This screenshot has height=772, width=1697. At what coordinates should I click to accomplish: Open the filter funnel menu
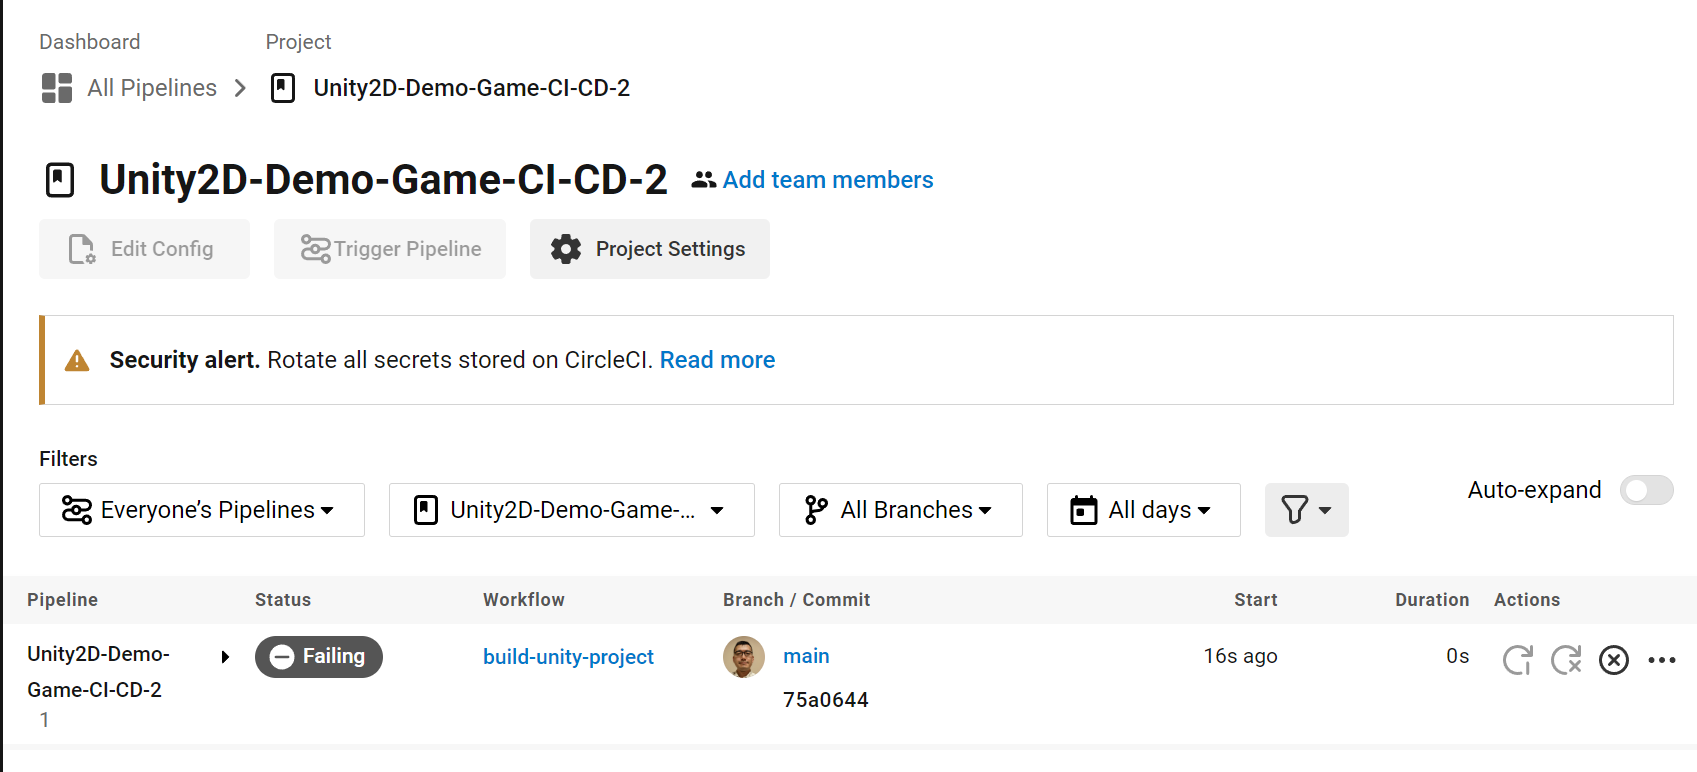(x=1306, y=510)
